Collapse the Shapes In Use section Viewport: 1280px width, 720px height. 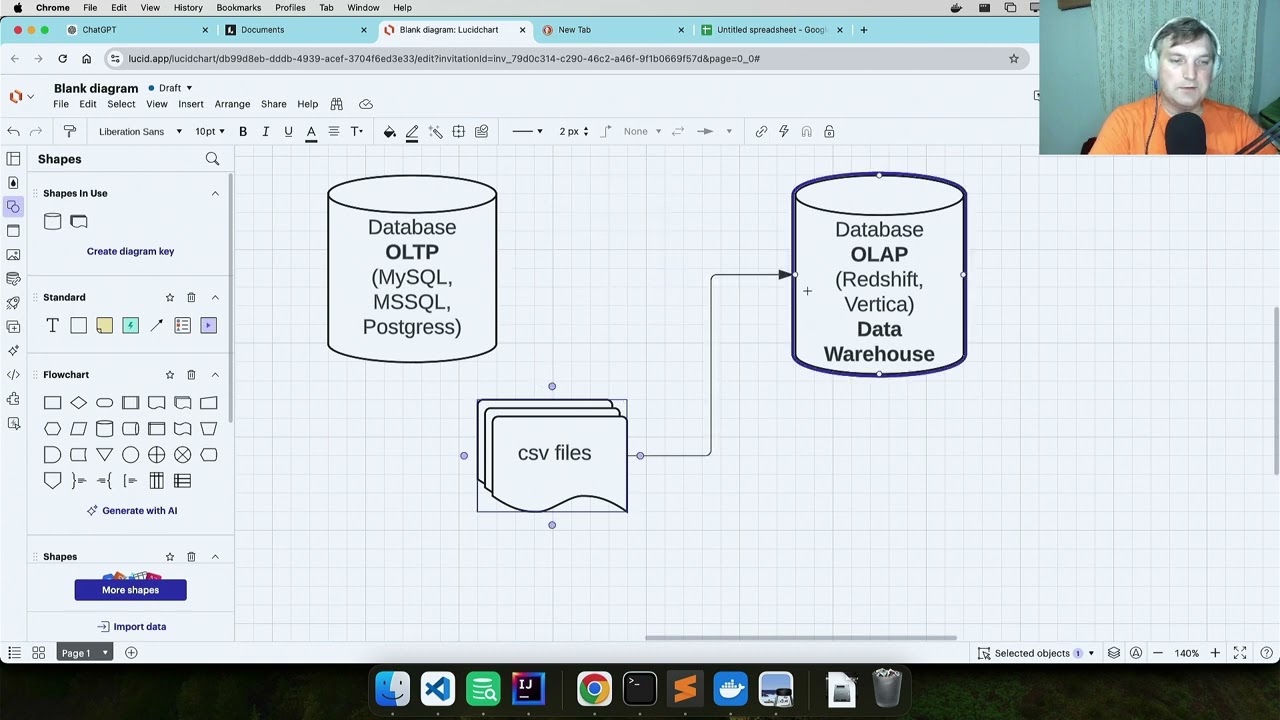215,193
